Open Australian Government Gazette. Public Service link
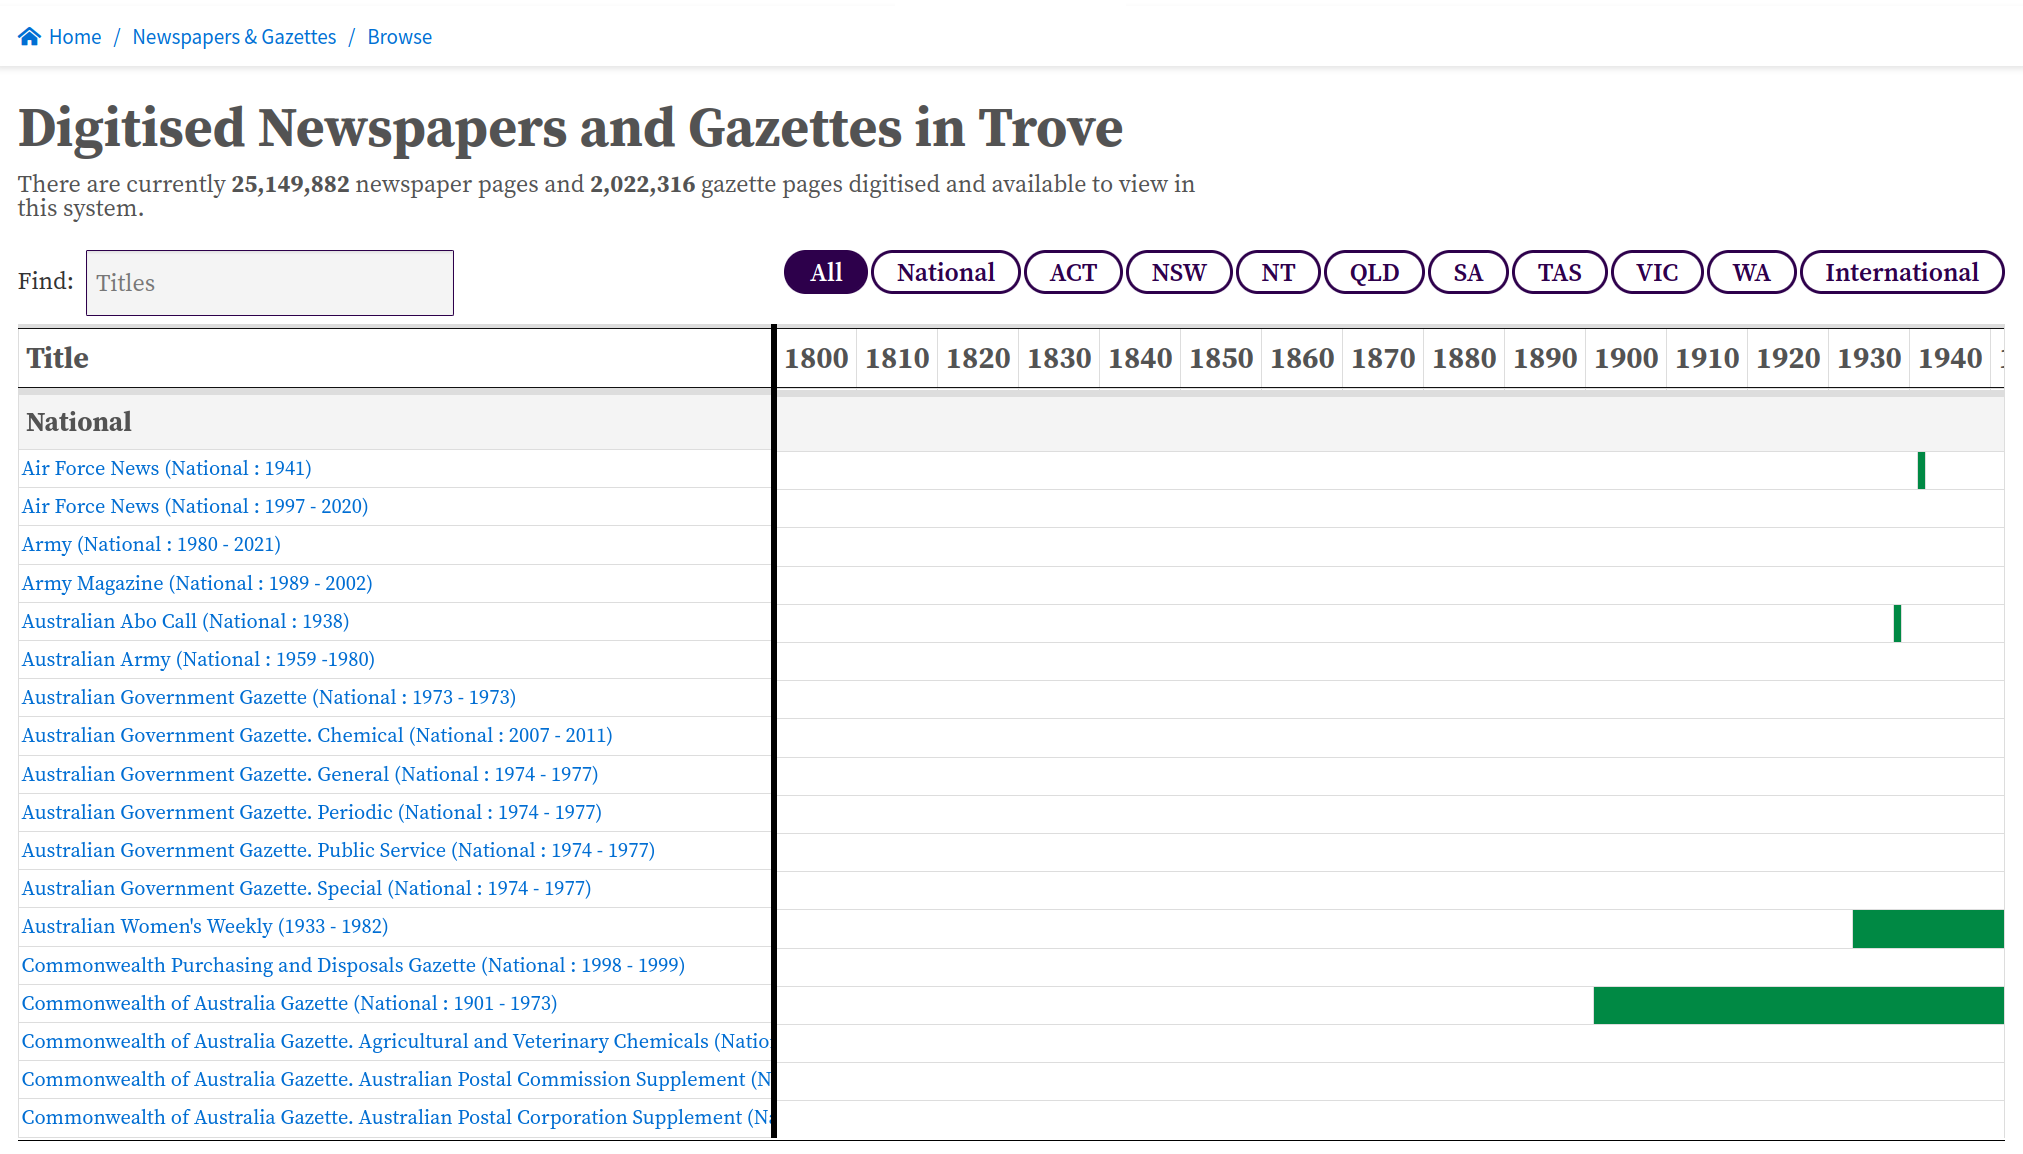Viewport: 2023px width, 1154px height. 338,850
